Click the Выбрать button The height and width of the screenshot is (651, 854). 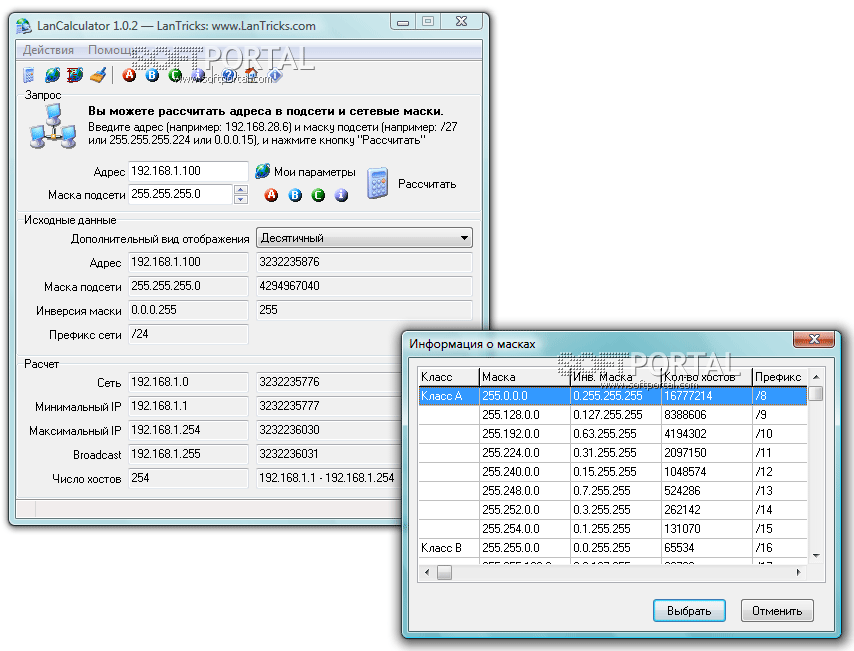[x=689, y=611]
